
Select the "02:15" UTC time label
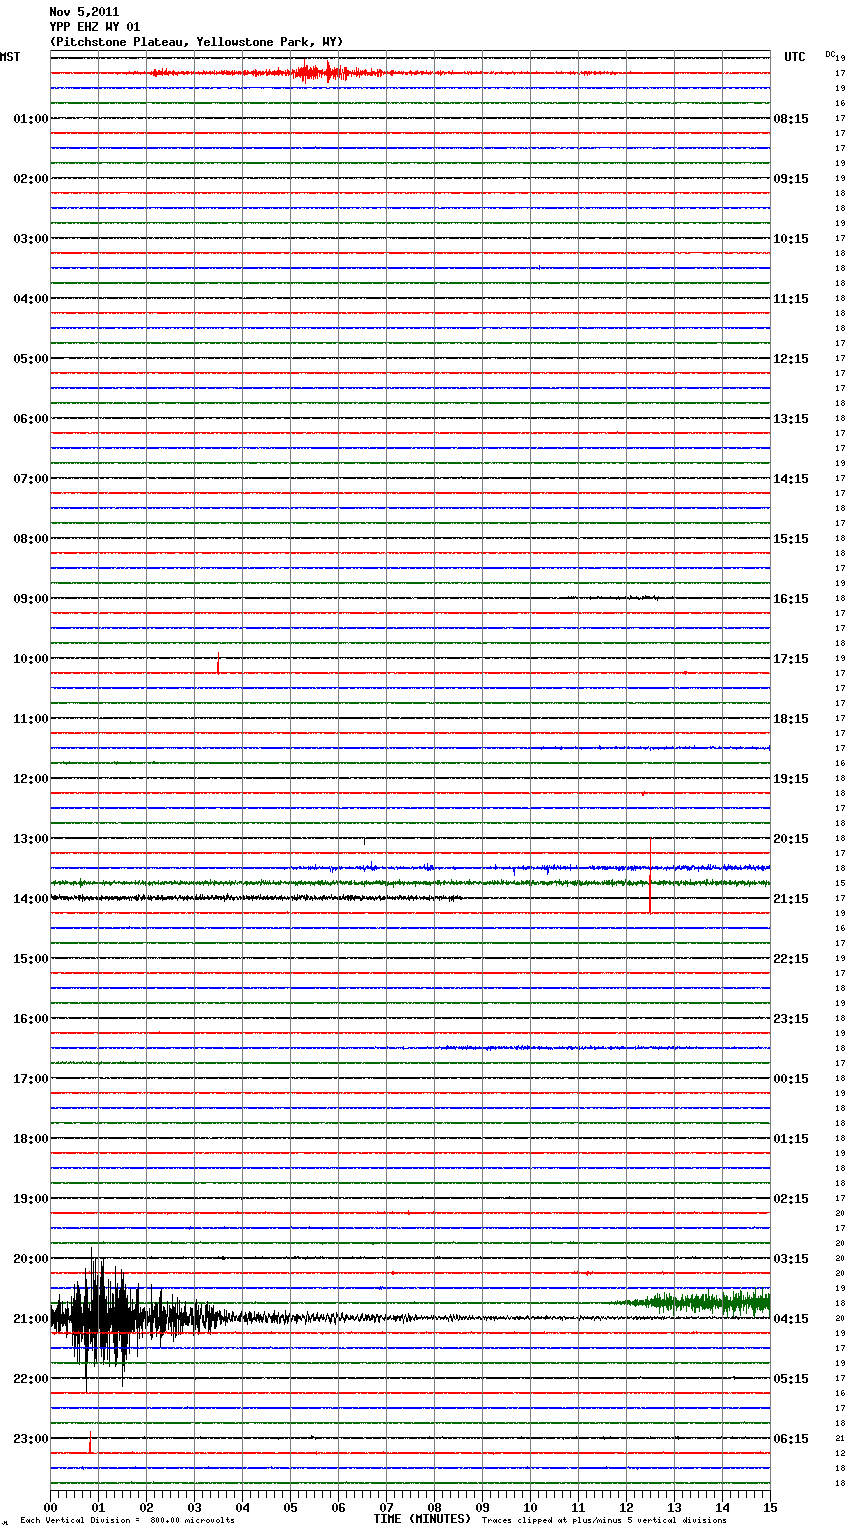[x=791, y=1199]
